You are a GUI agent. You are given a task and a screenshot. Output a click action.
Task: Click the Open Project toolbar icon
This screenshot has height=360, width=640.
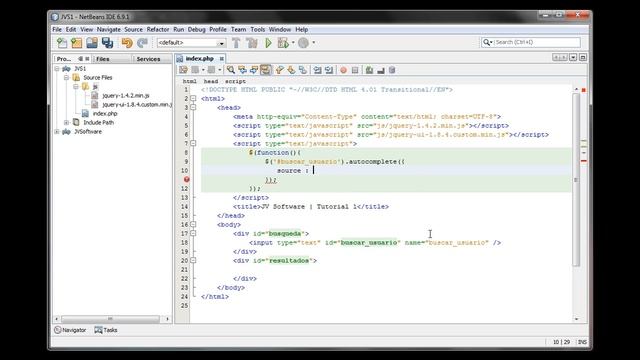(92, 42)
